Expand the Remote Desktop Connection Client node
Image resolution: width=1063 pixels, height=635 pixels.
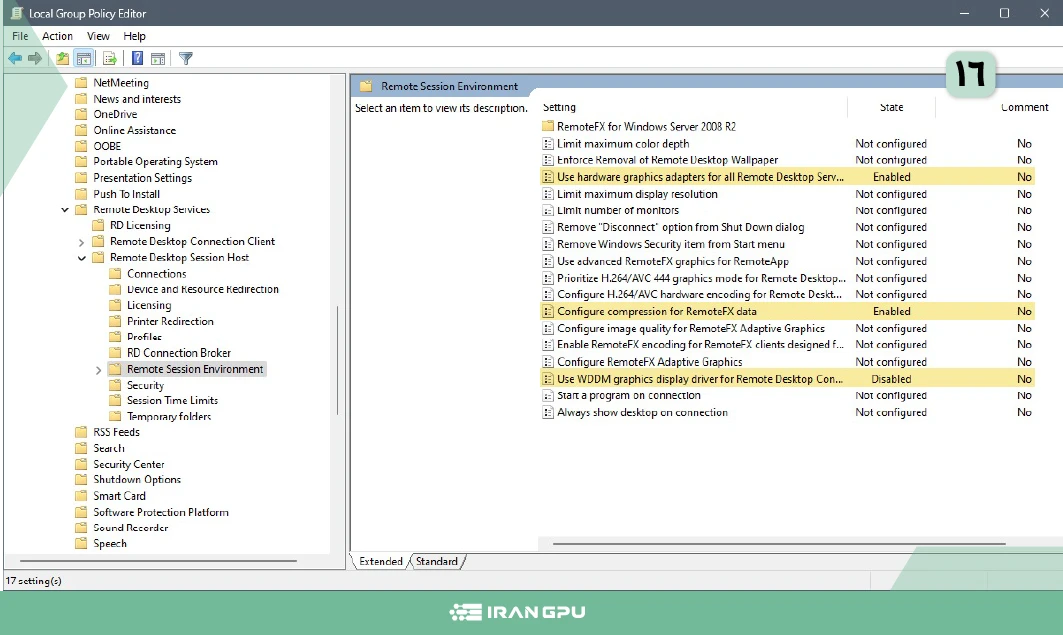click(81, 242)
